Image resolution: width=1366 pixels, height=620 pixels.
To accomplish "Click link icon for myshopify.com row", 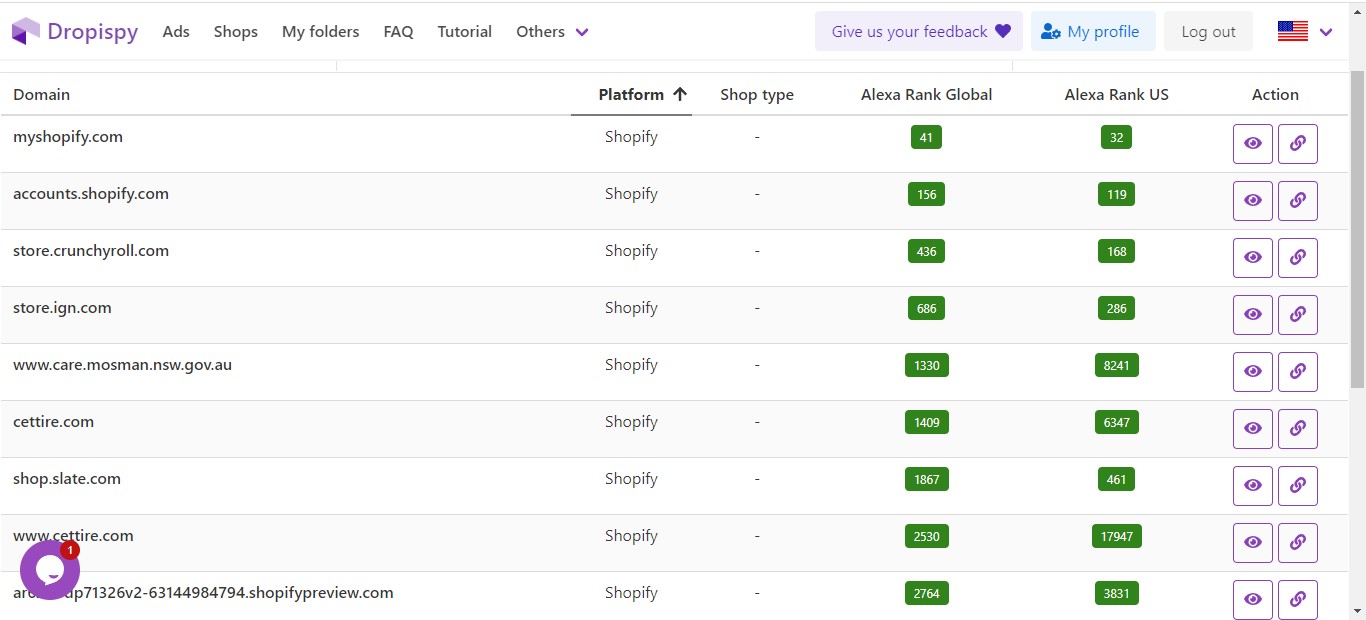I will point(1297,143).
